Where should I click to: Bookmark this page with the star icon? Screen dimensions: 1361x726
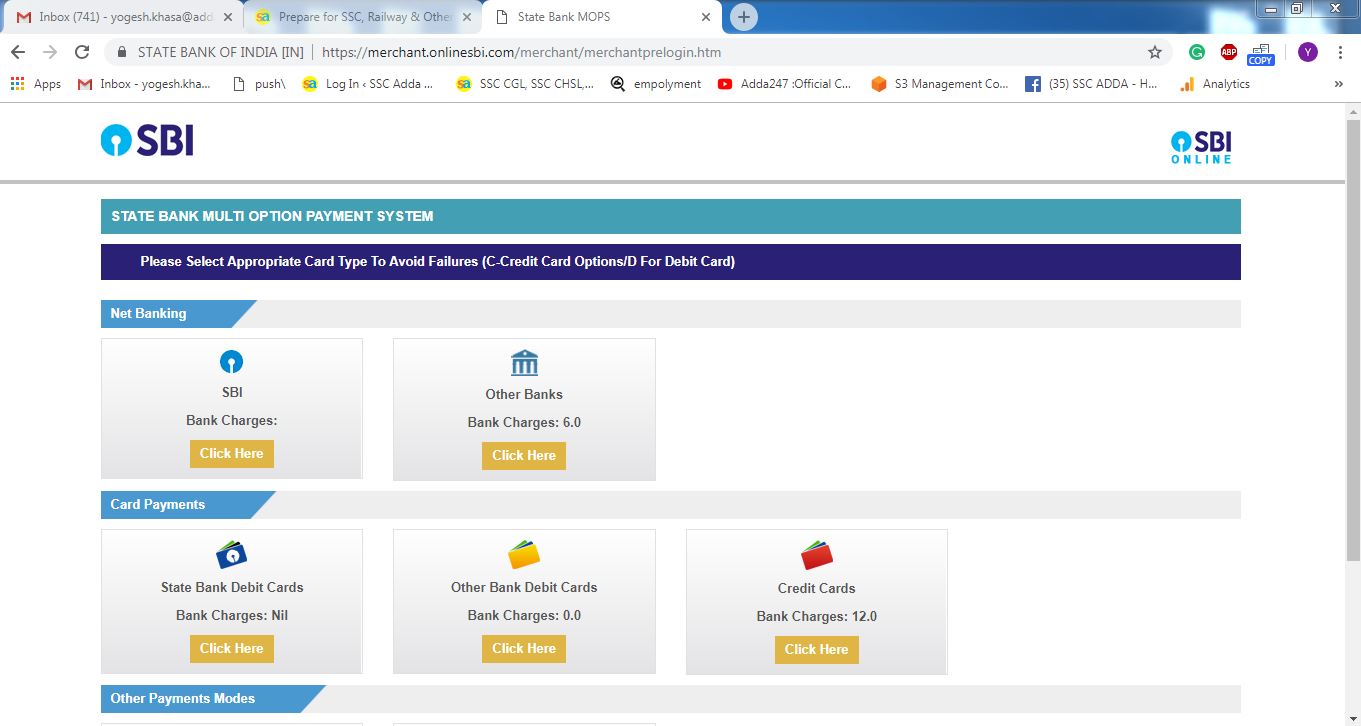pos(1155,52)
